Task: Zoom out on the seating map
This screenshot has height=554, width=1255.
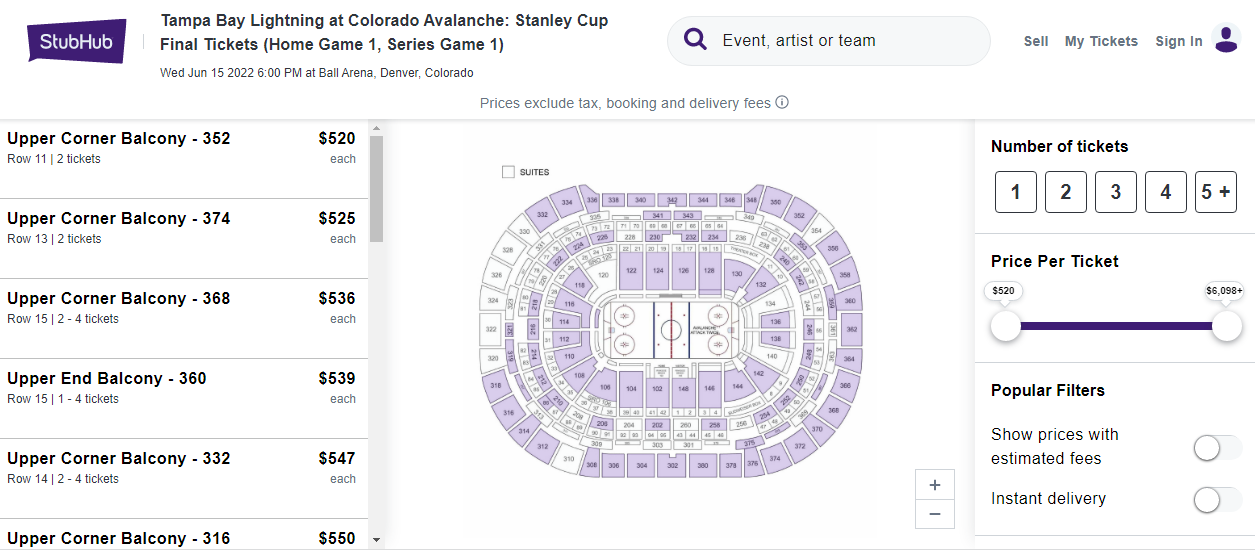Action: point(935,513)
